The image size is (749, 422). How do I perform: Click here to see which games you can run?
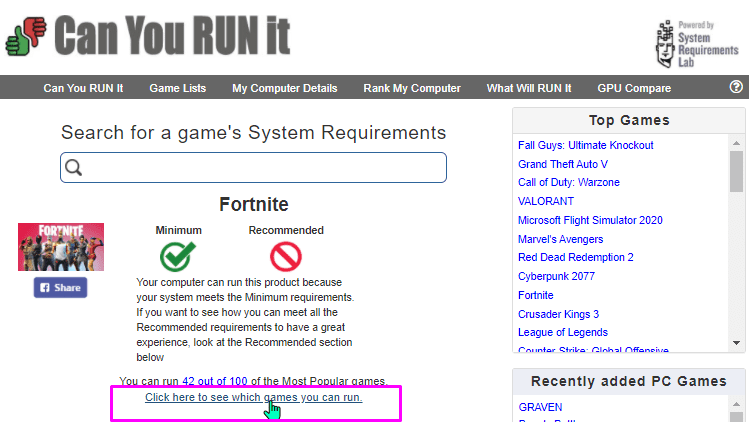pos(254,398)
